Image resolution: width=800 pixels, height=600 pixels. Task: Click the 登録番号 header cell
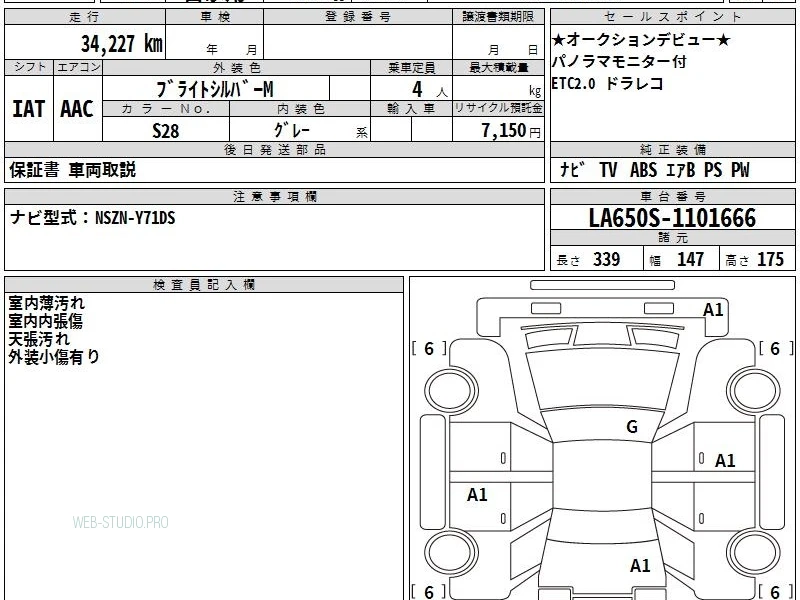(x=358, y=16)
